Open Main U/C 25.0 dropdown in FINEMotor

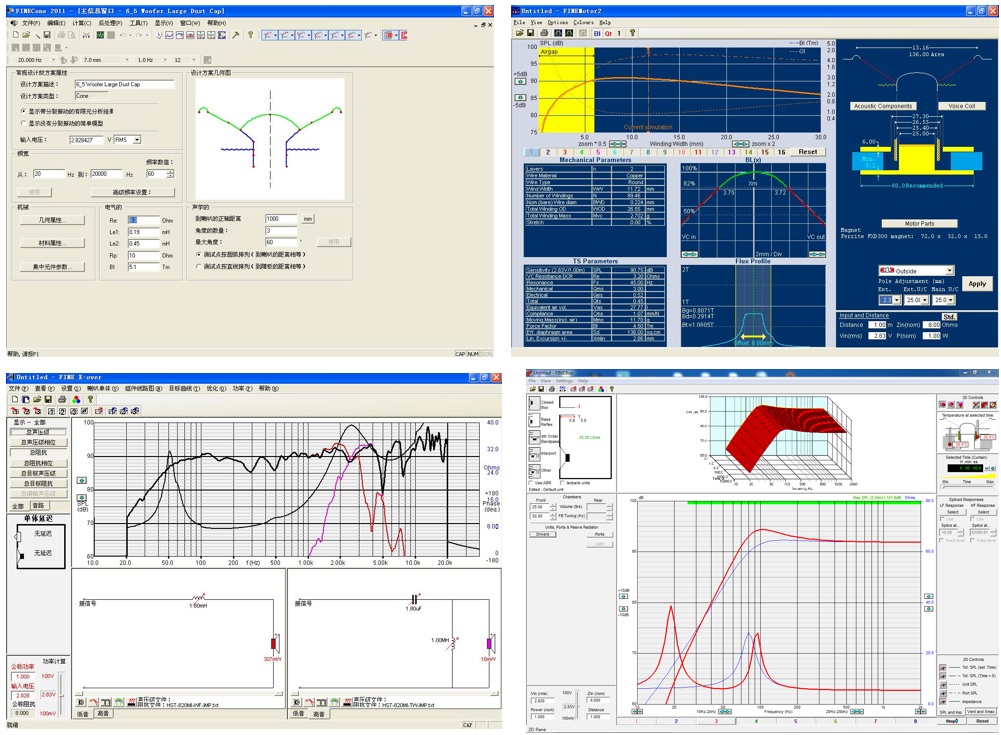tap(953, 299)
